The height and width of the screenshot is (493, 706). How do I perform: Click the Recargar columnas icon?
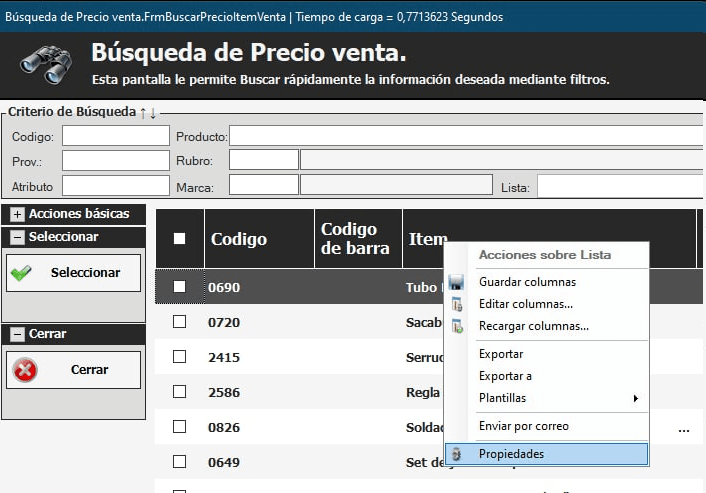(457, 326)
